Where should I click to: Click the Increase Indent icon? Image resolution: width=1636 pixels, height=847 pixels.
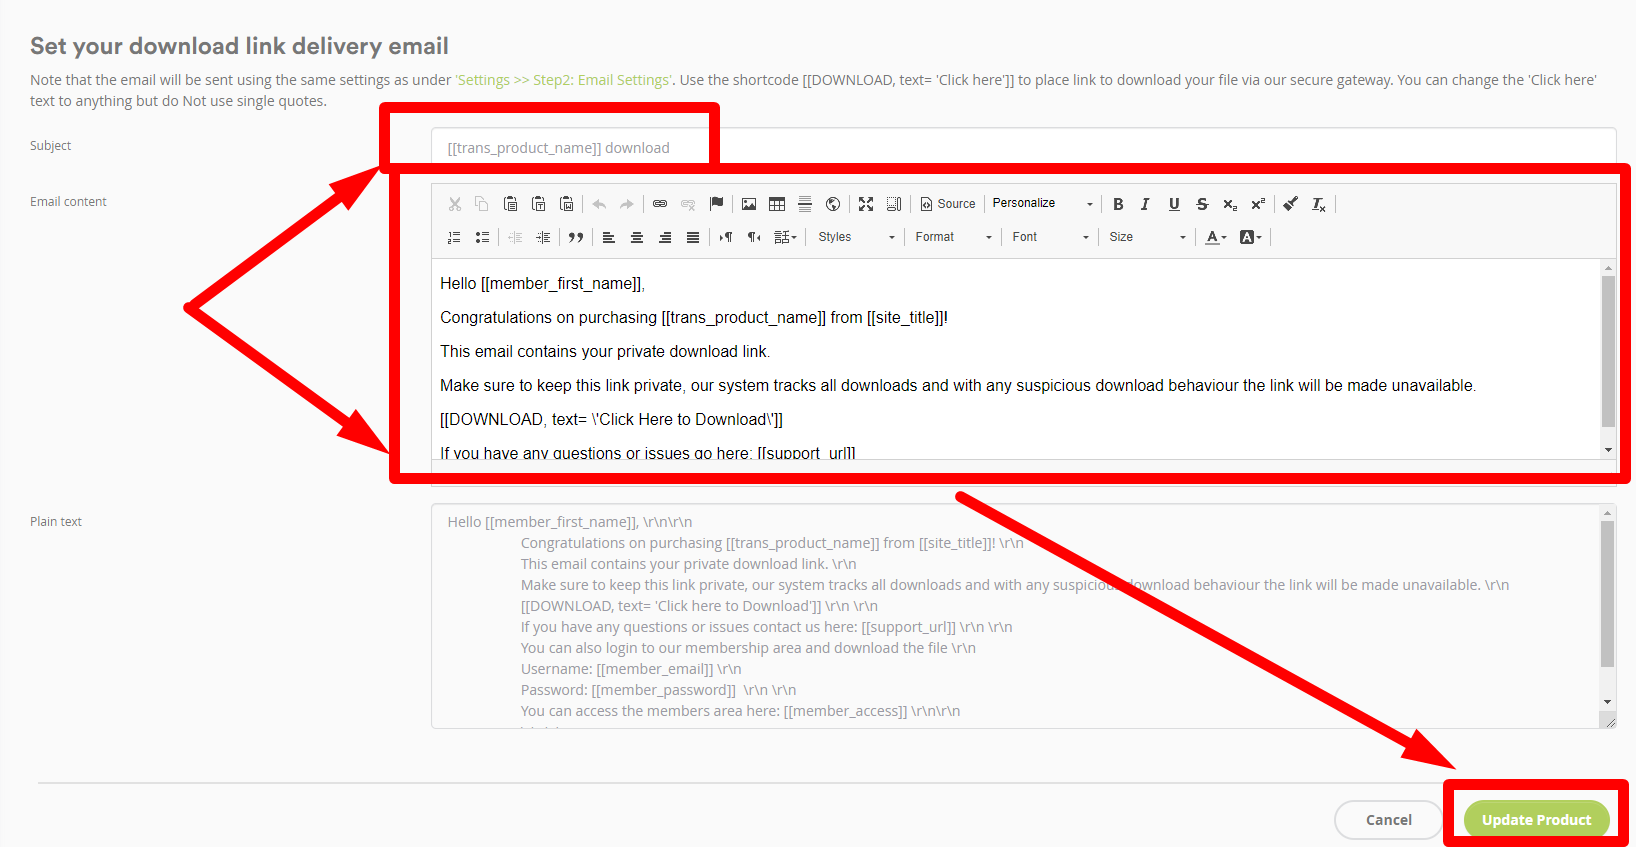[543, 237]
